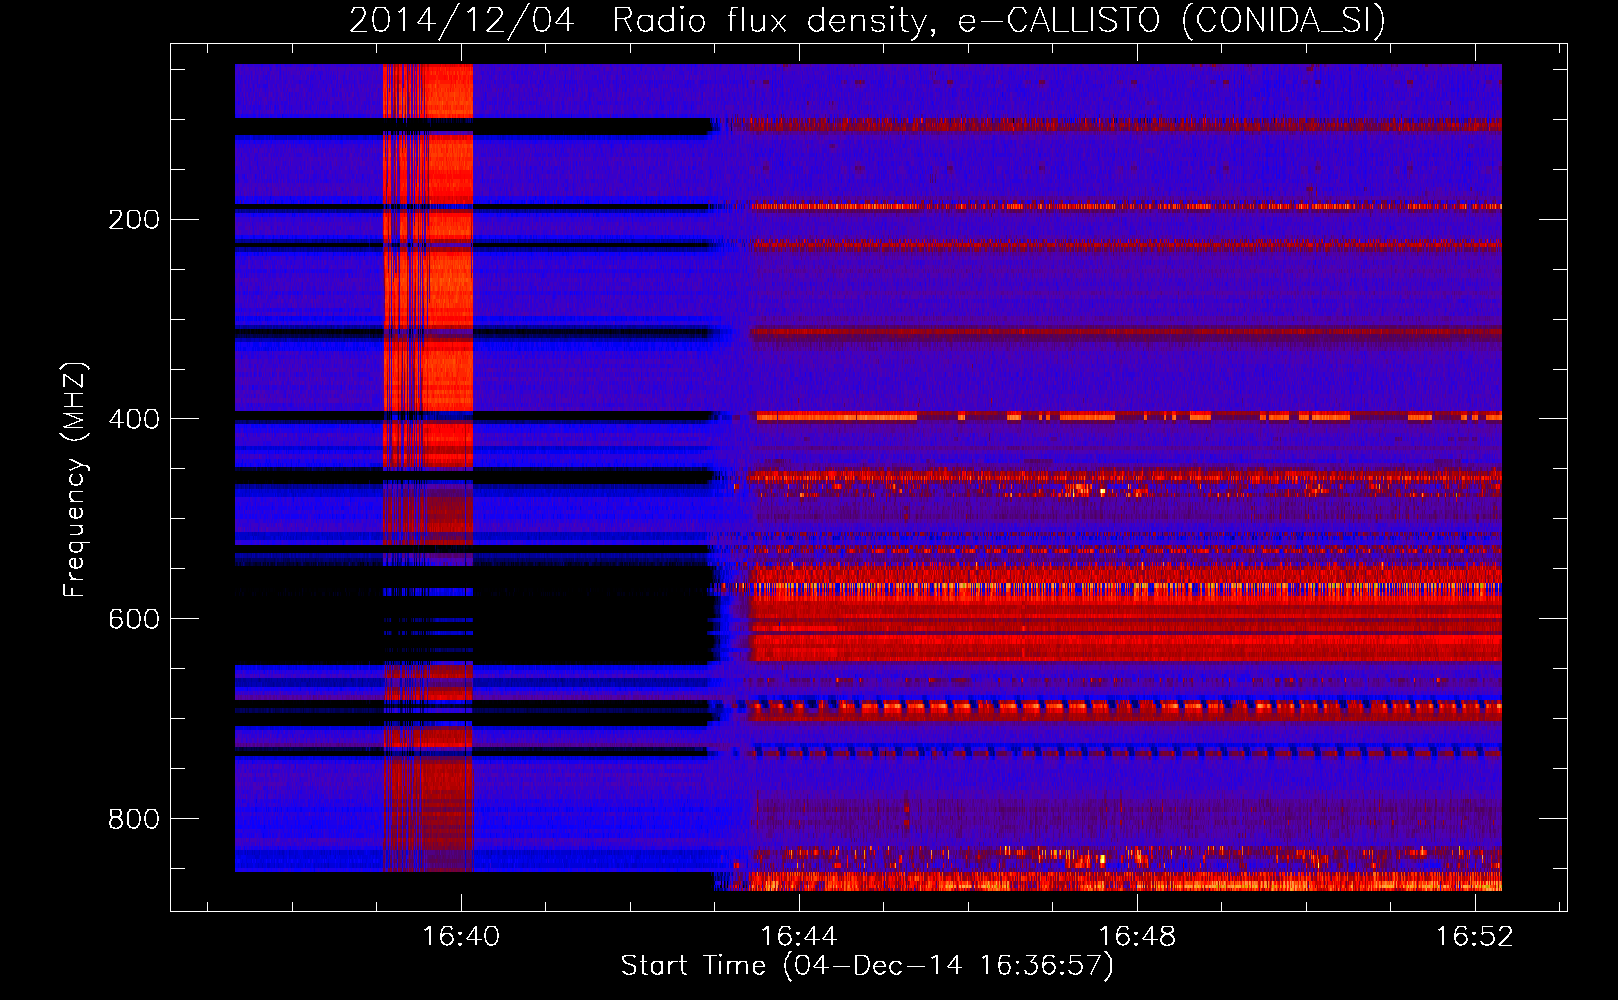Click the 'Start Time (04-Dec-14 16:36:57)' label
Viewport: 1618px width, 1000px height.
tap(867, 966)
